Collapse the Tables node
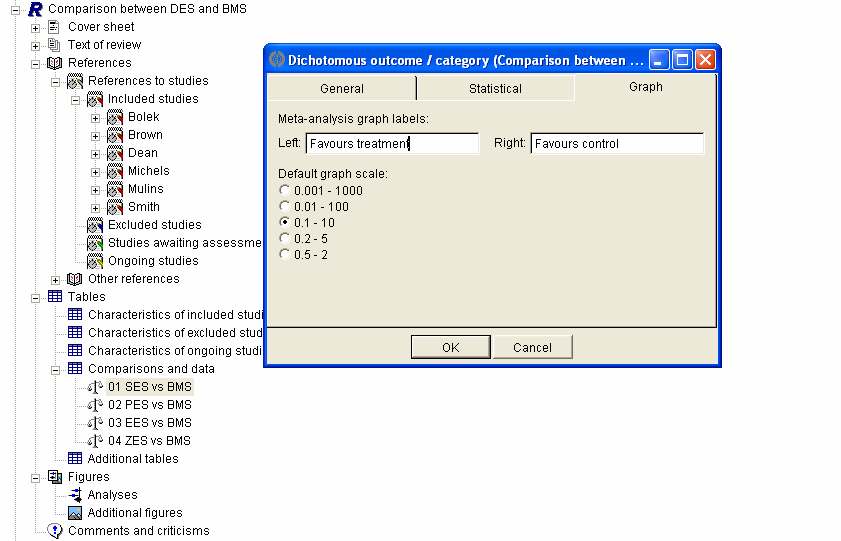841x541 pixels. 35,298
